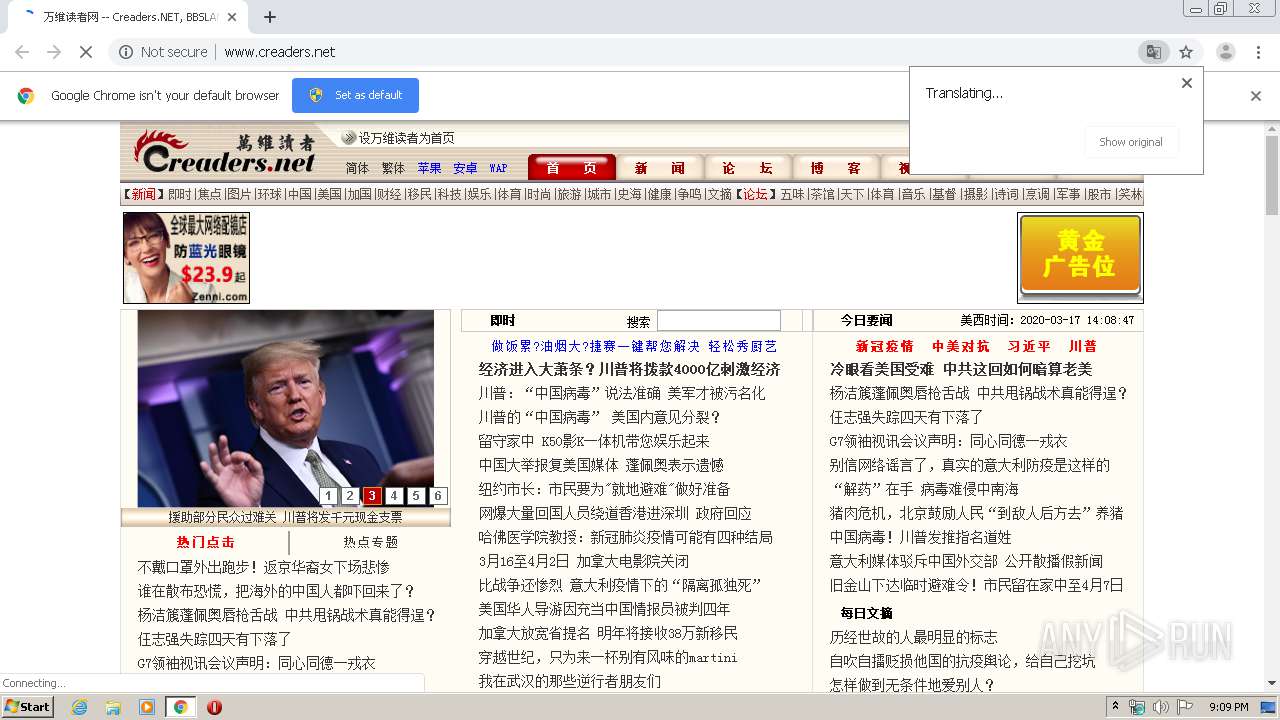Show hidden tray icons arrow
Viewport: 1280px width, 720px height.
click(1115, 706)
